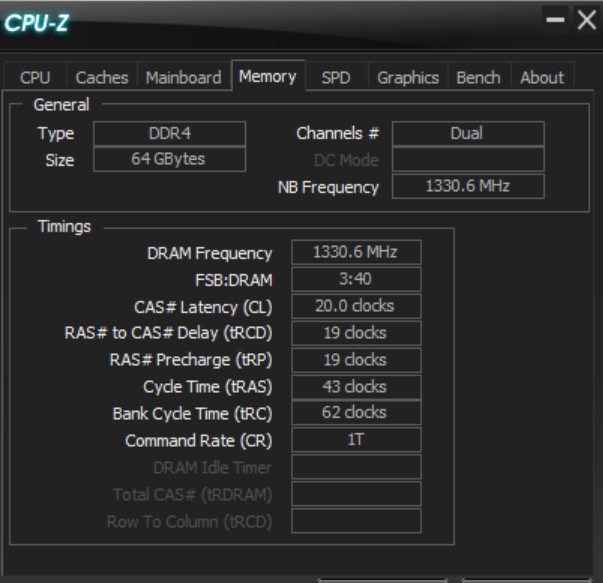The height and width of the screenshot is (583, 603).
Task: Minimize the CPU-Z window
Action: [556, 19]
